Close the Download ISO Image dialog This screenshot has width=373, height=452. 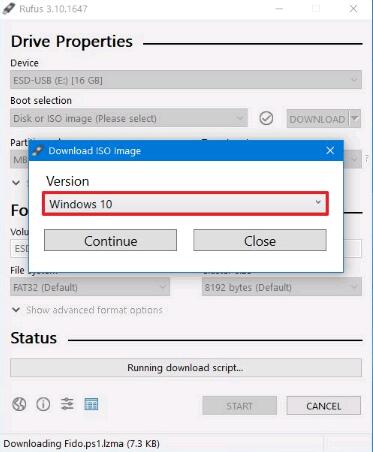(330, 150)
